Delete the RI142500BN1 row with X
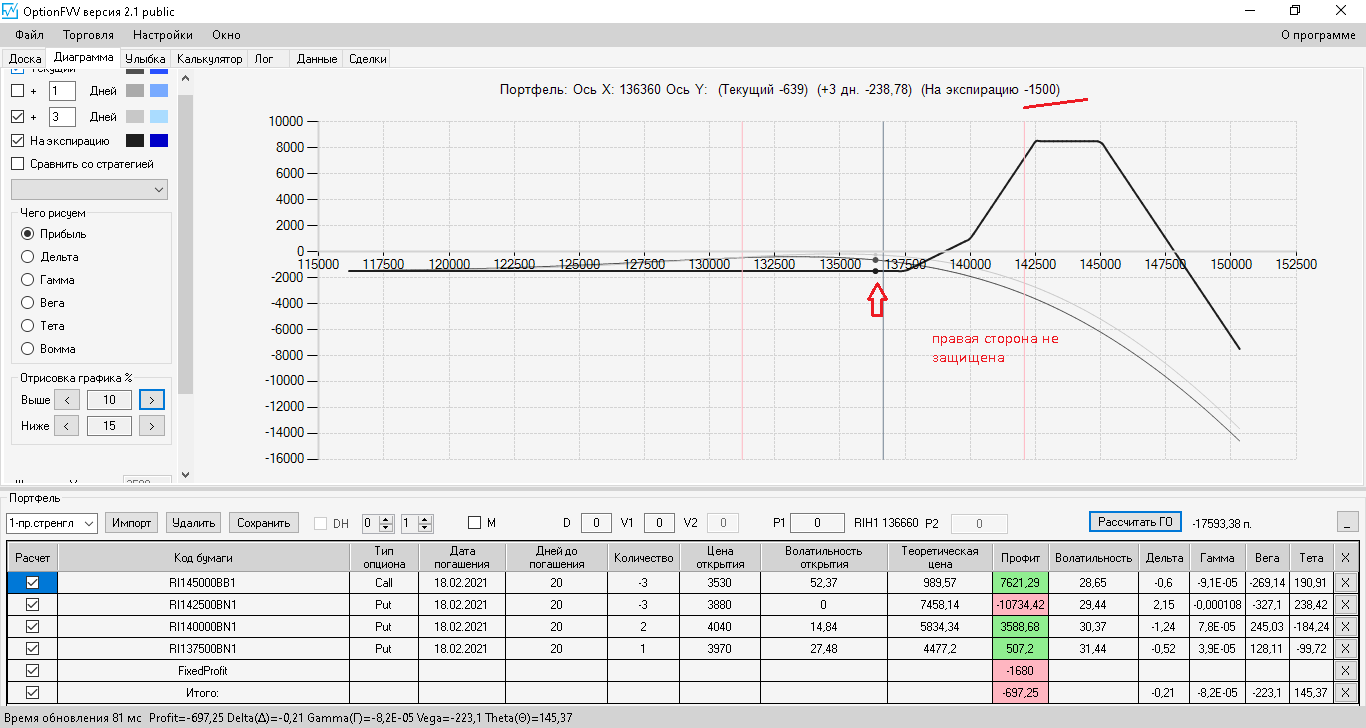This screenshot has height=728, width=1366. (x=1345, y=604)
